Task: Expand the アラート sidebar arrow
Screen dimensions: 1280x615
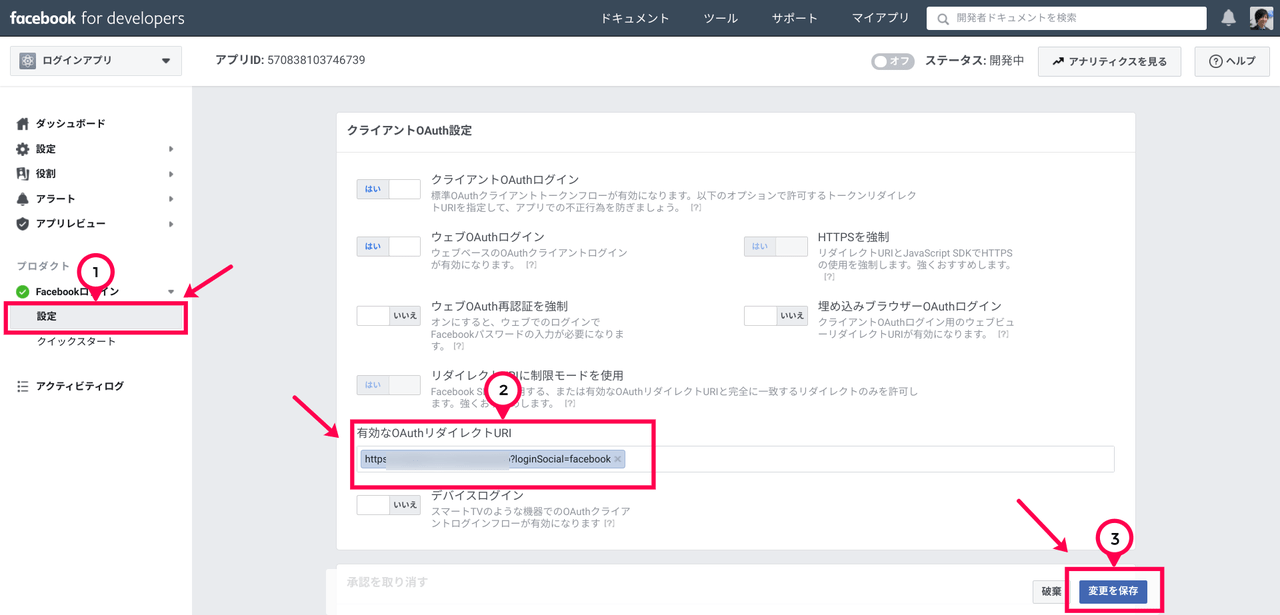Action: [171, 199]
